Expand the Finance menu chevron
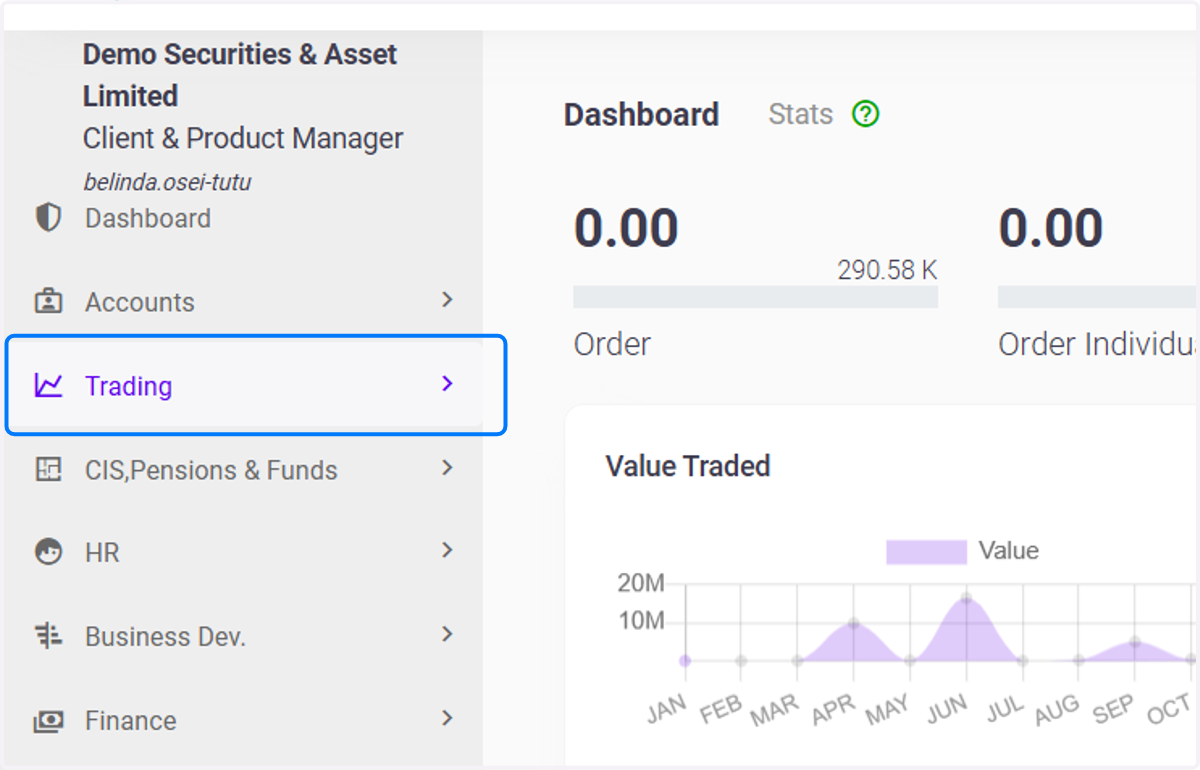The height and width of the screenshot is (770, 1200). click(x=447, y=718)
